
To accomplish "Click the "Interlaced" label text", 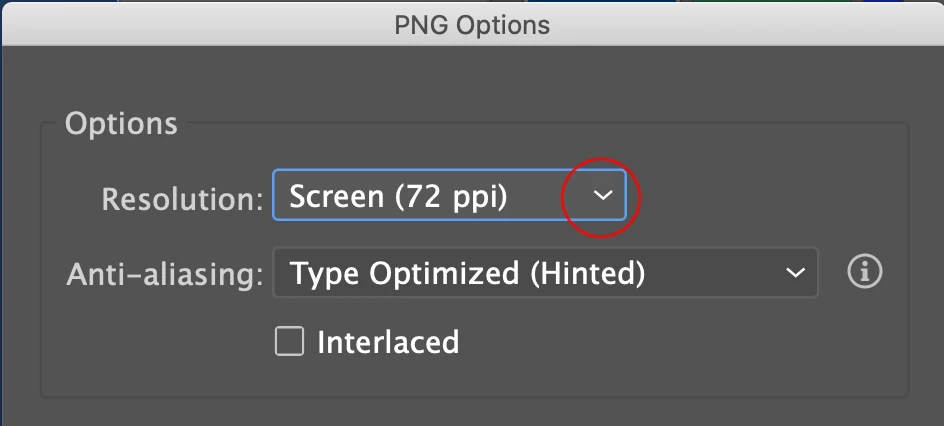I will [x=388, y=342].
